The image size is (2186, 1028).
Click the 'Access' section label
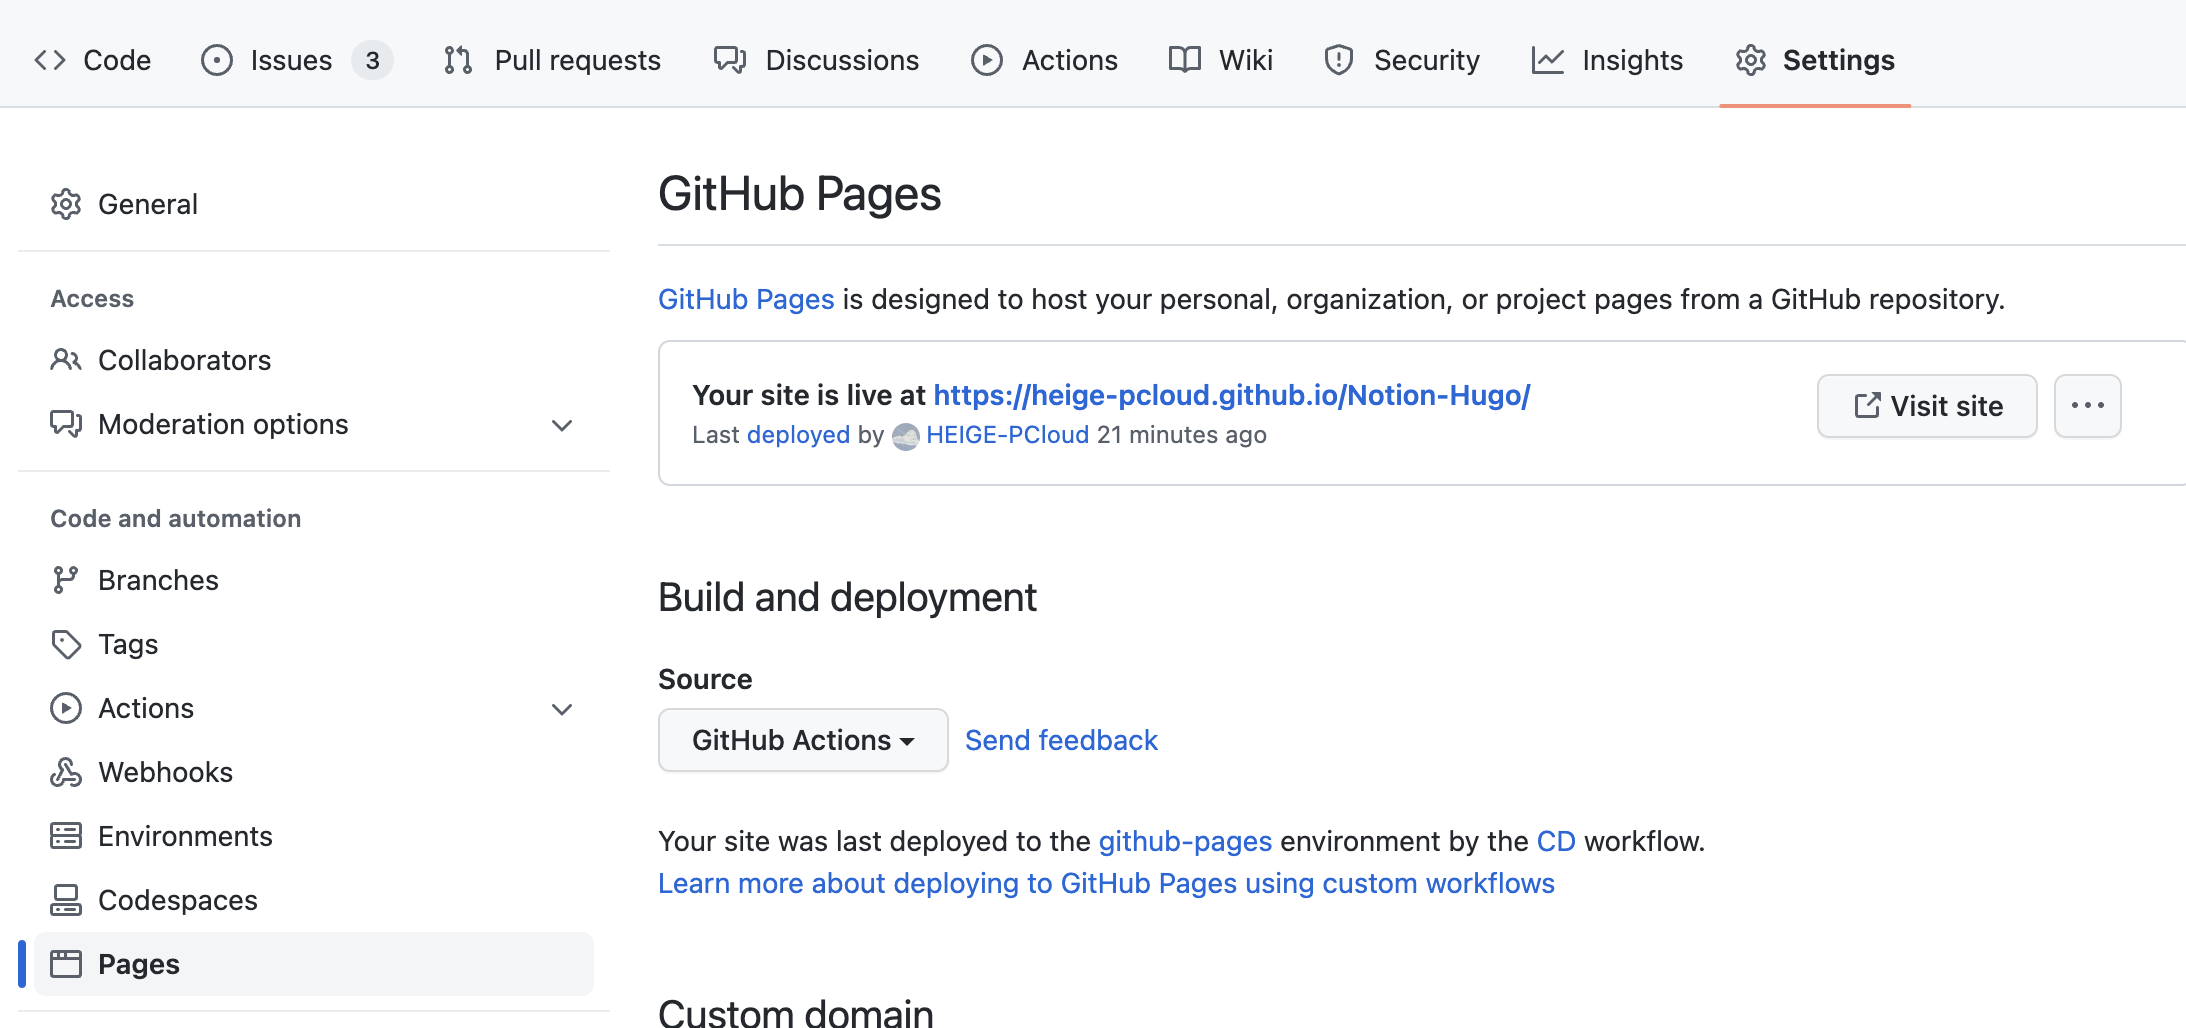coord(92,299)
